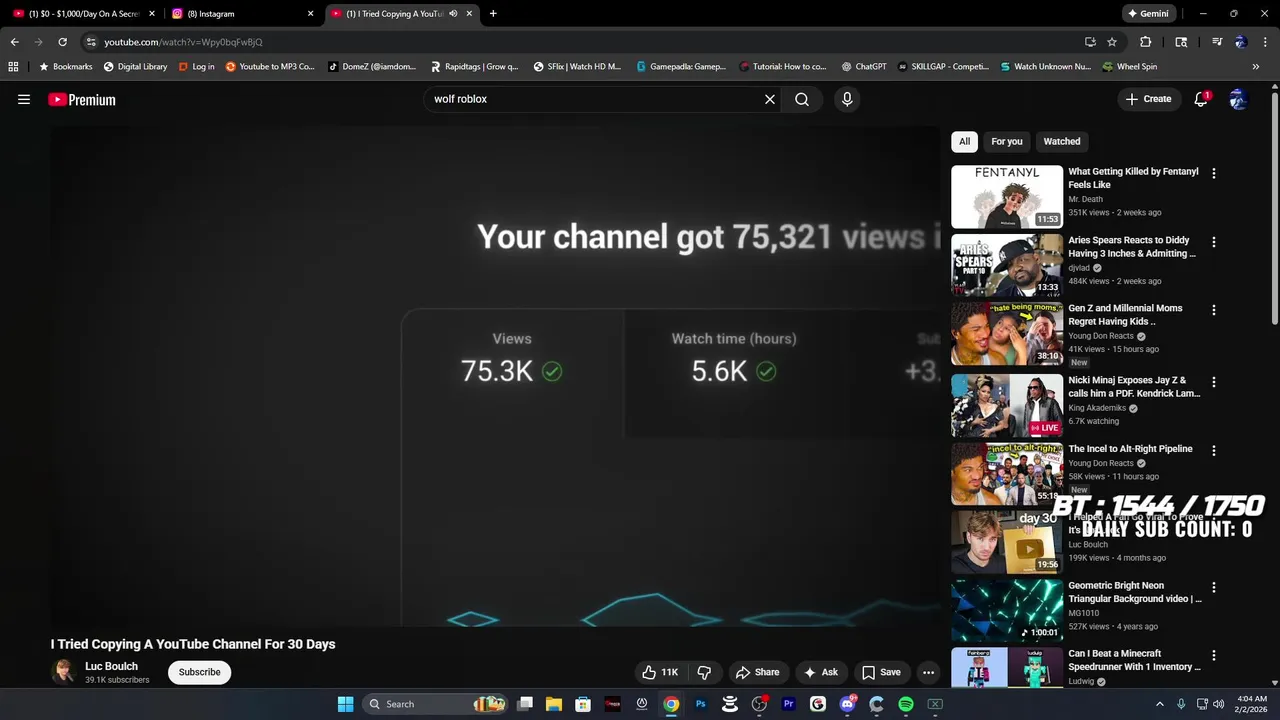Open Luc Boulch channel avatar

tap(63, 672)
